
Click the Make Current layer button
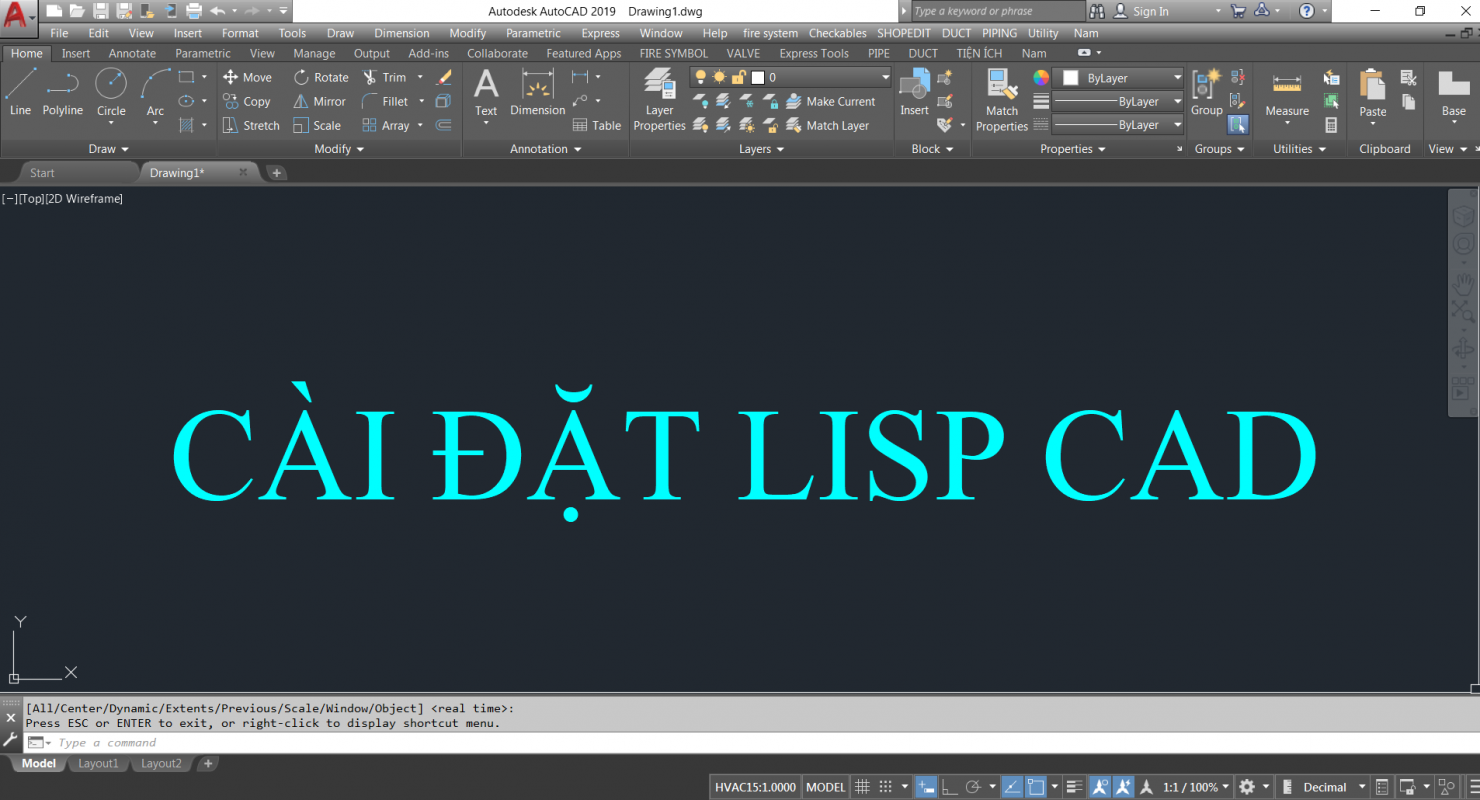click(831, 101)
